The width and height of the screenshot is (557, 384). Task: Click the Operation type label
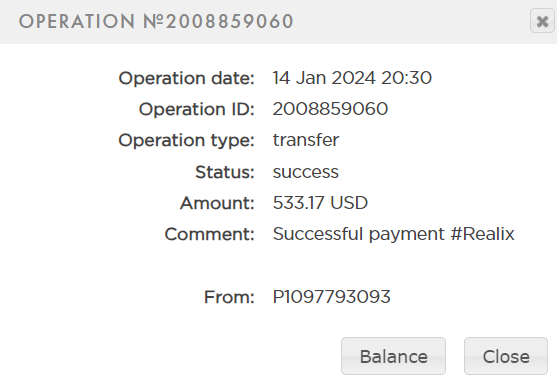coord(186,141)
